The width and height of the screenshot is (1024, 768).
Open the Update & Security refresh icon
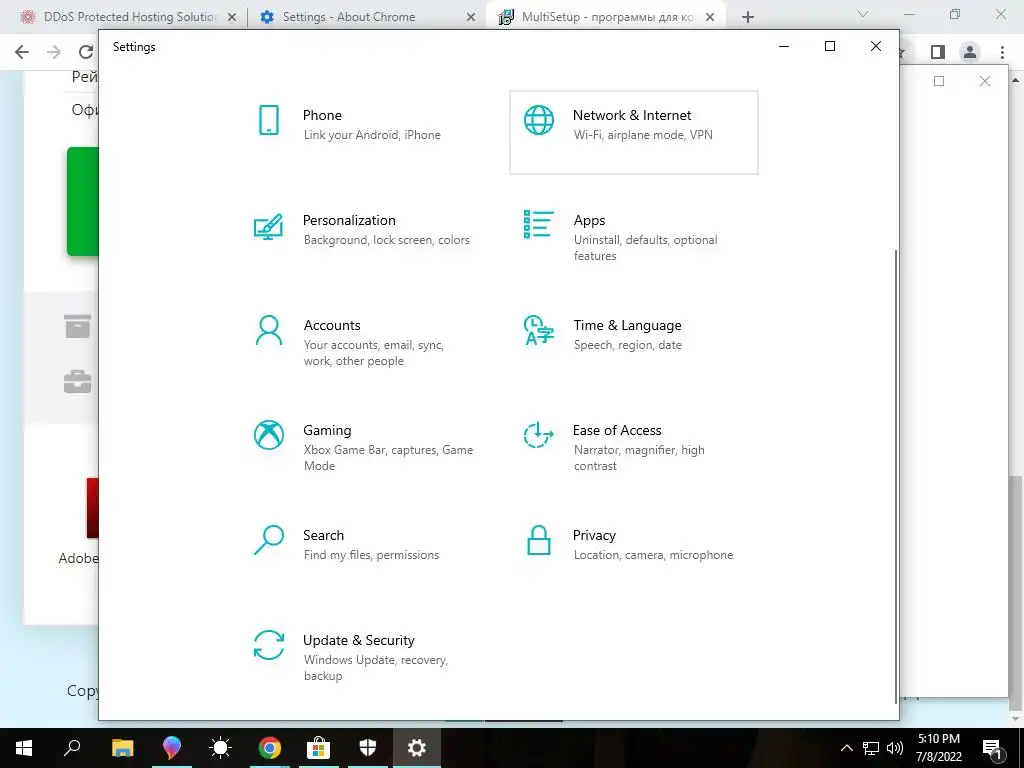click(268, 645)
